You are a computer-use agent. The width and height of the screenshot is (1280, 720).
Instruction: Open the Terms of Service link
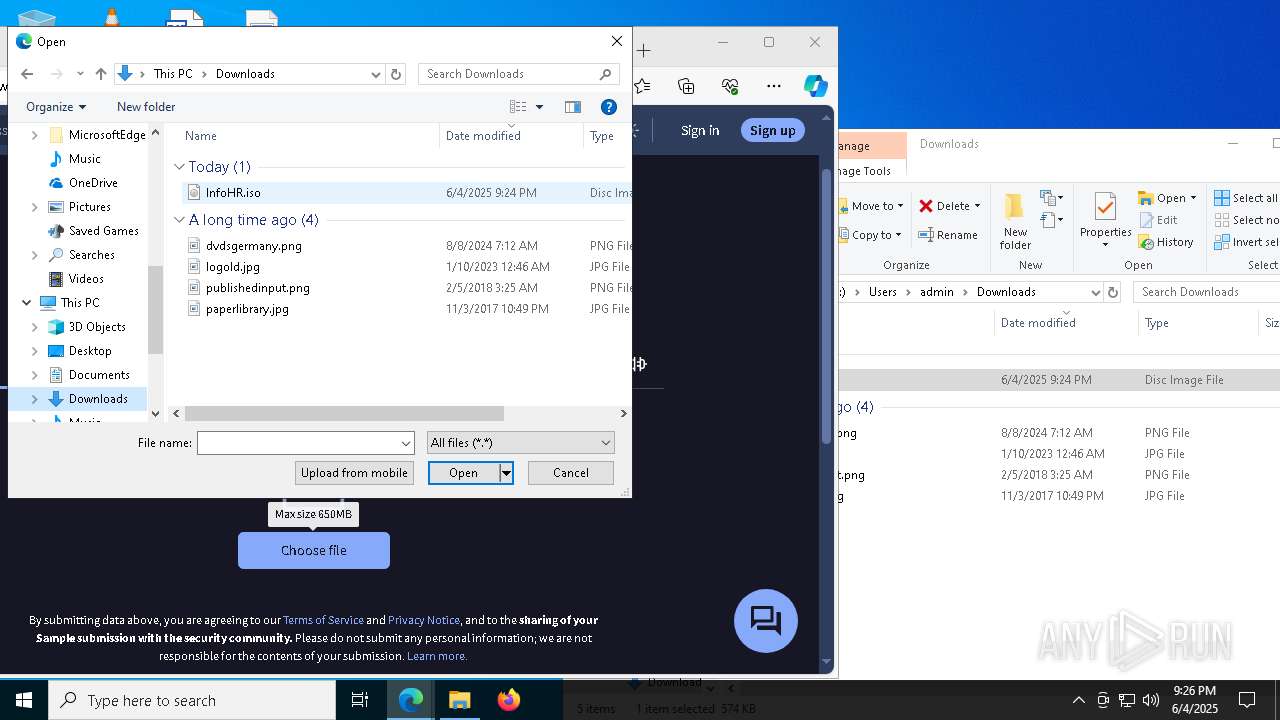323,620
